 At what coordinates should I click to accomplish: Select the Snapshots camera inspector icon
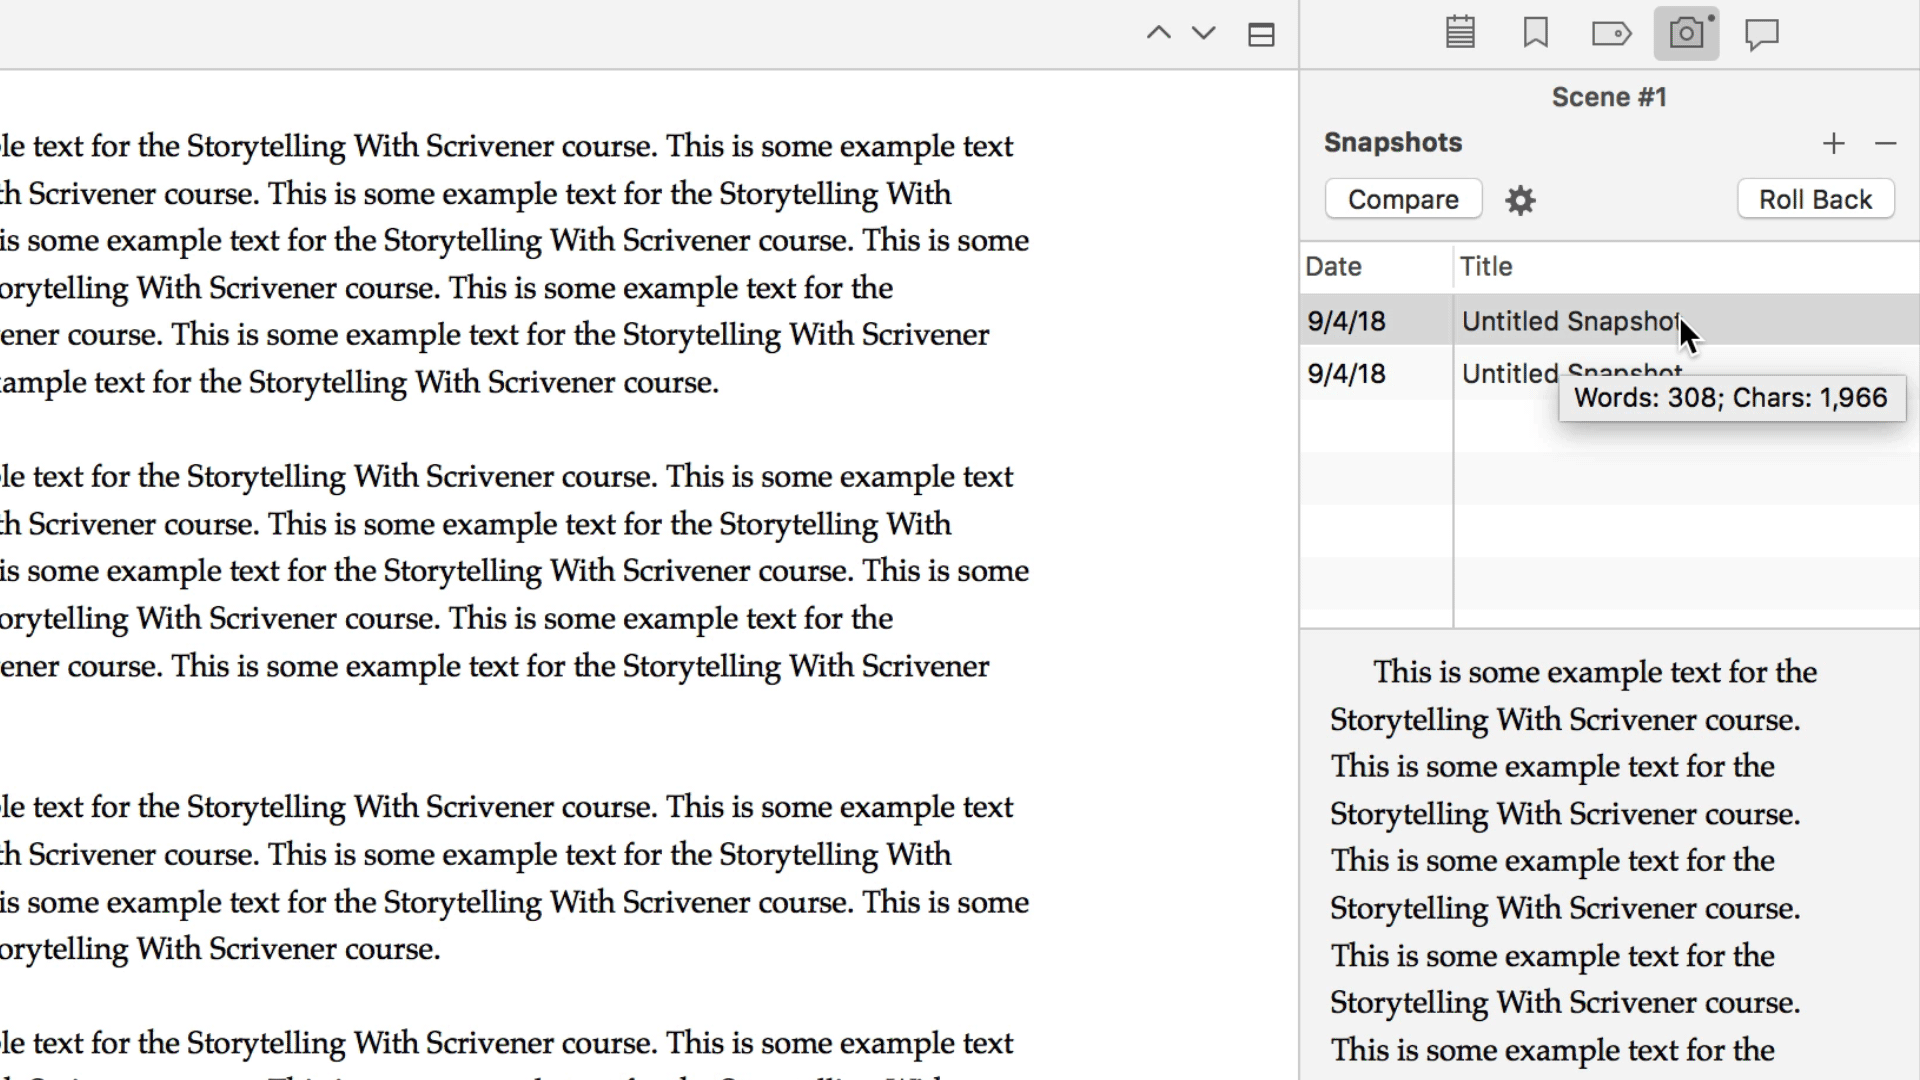point(1686,33)
